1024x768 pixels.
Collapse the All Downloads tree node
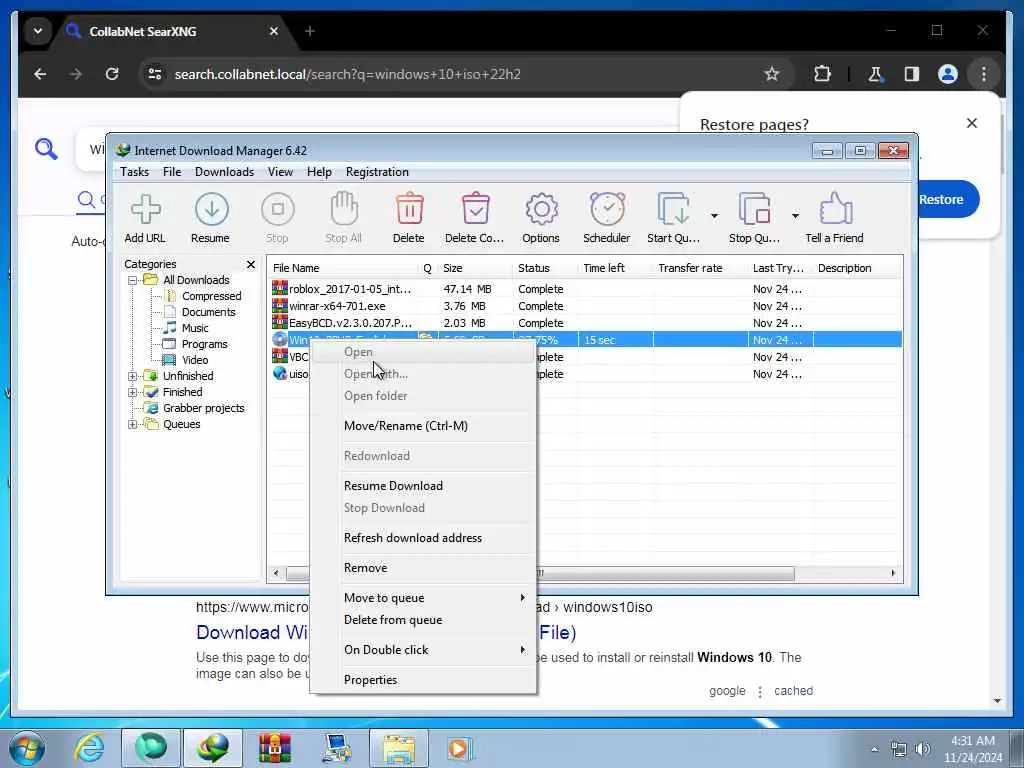133,280
